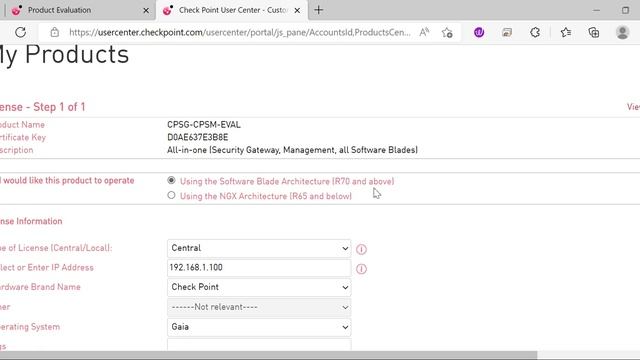The width and height of the screenshot is (640, 360).
Task: Click the IP address field 192.168.1.100
Action: [259, 268]
